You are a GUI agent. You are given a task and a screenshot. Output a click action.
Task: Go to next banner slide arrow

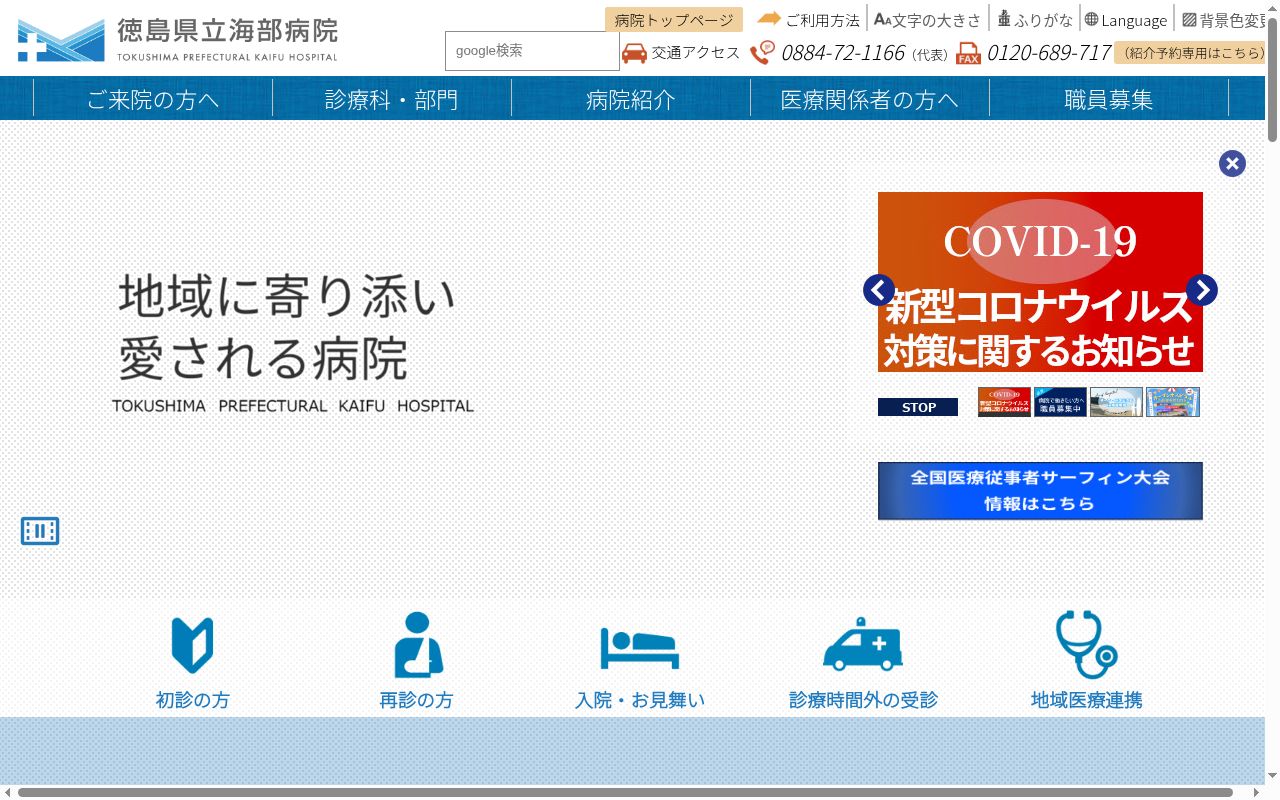(x=1202, y=290)
